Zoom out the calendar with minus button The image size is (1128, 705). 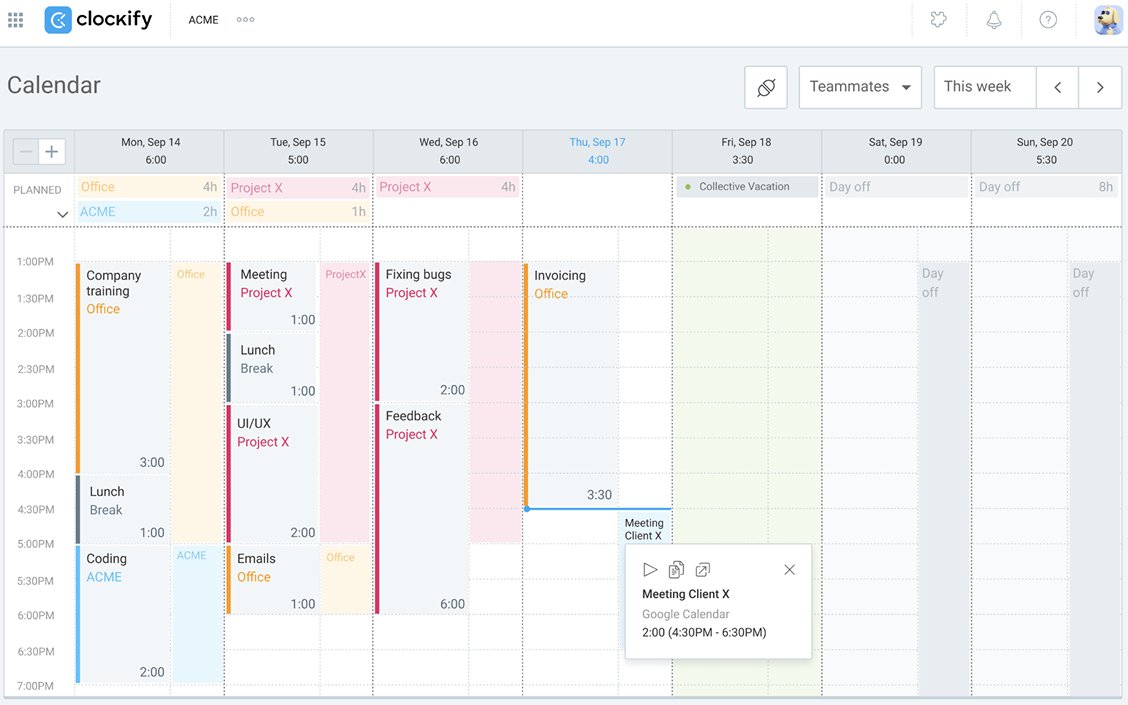pyautogui.click(x=26, y=152)
